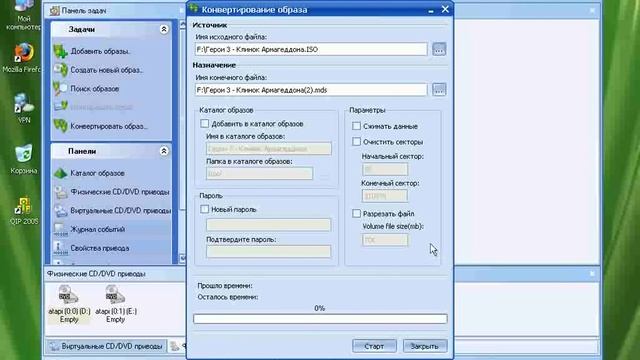Click the Volume file size field
Viewport: 640px width, 360px height.
click(x=385, y=240)
